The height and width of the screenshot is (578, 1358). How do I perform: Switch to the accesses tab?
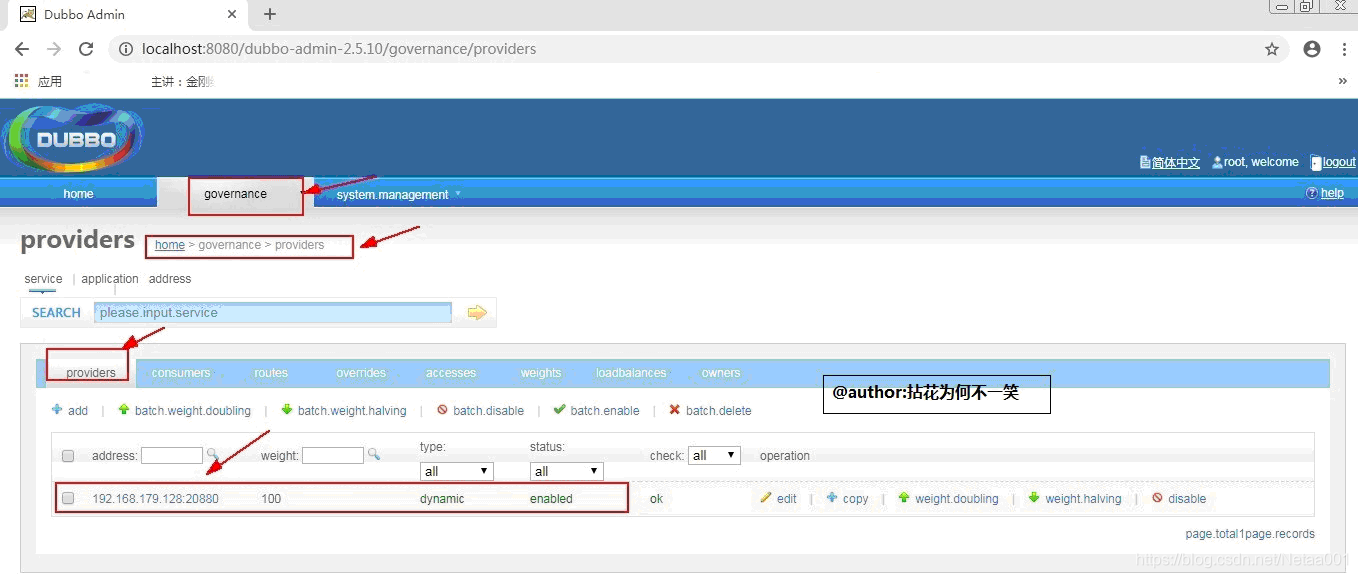coord(451,373)
